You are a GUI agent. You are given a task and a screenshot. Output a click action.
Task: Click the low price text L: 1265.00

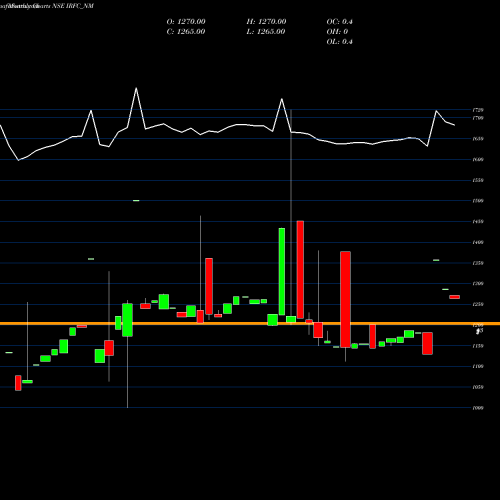(x=266, y=32)
